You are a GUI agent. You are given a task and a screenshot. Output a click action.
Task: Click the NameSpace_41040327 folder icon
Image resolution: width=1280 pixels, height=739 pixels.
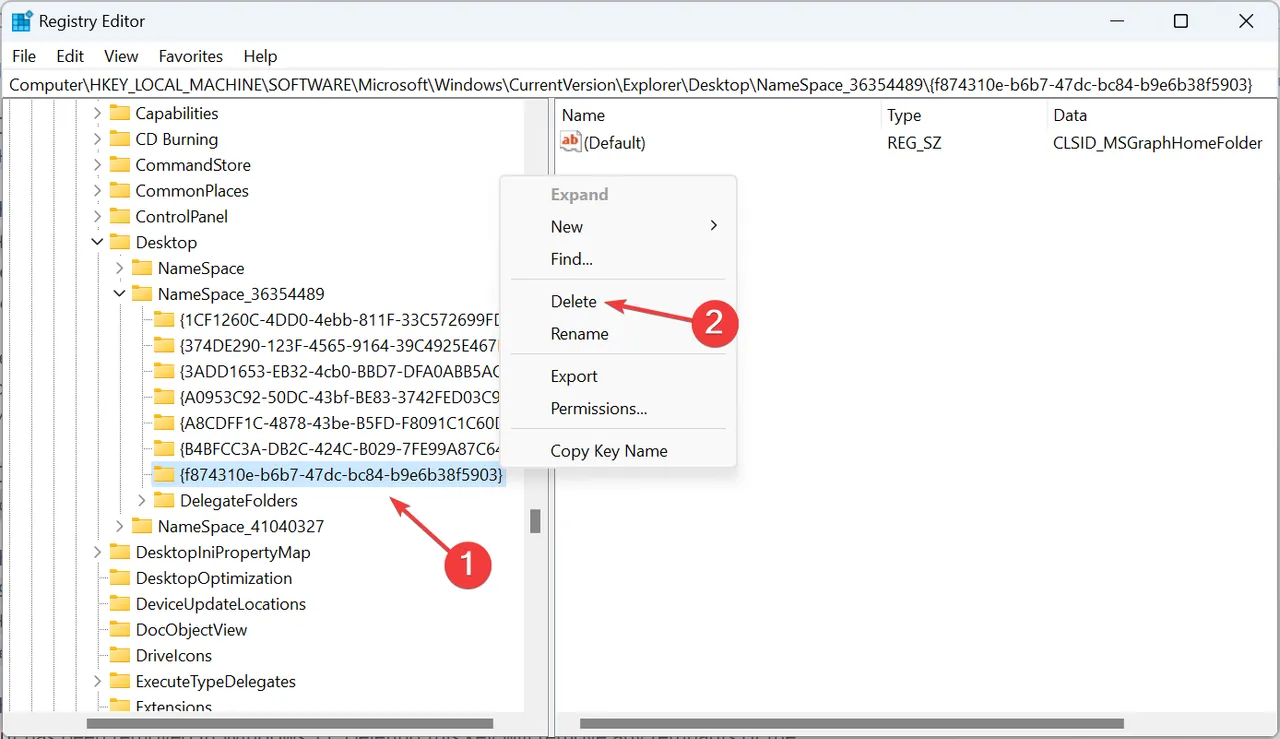click(x=142, y=526)
